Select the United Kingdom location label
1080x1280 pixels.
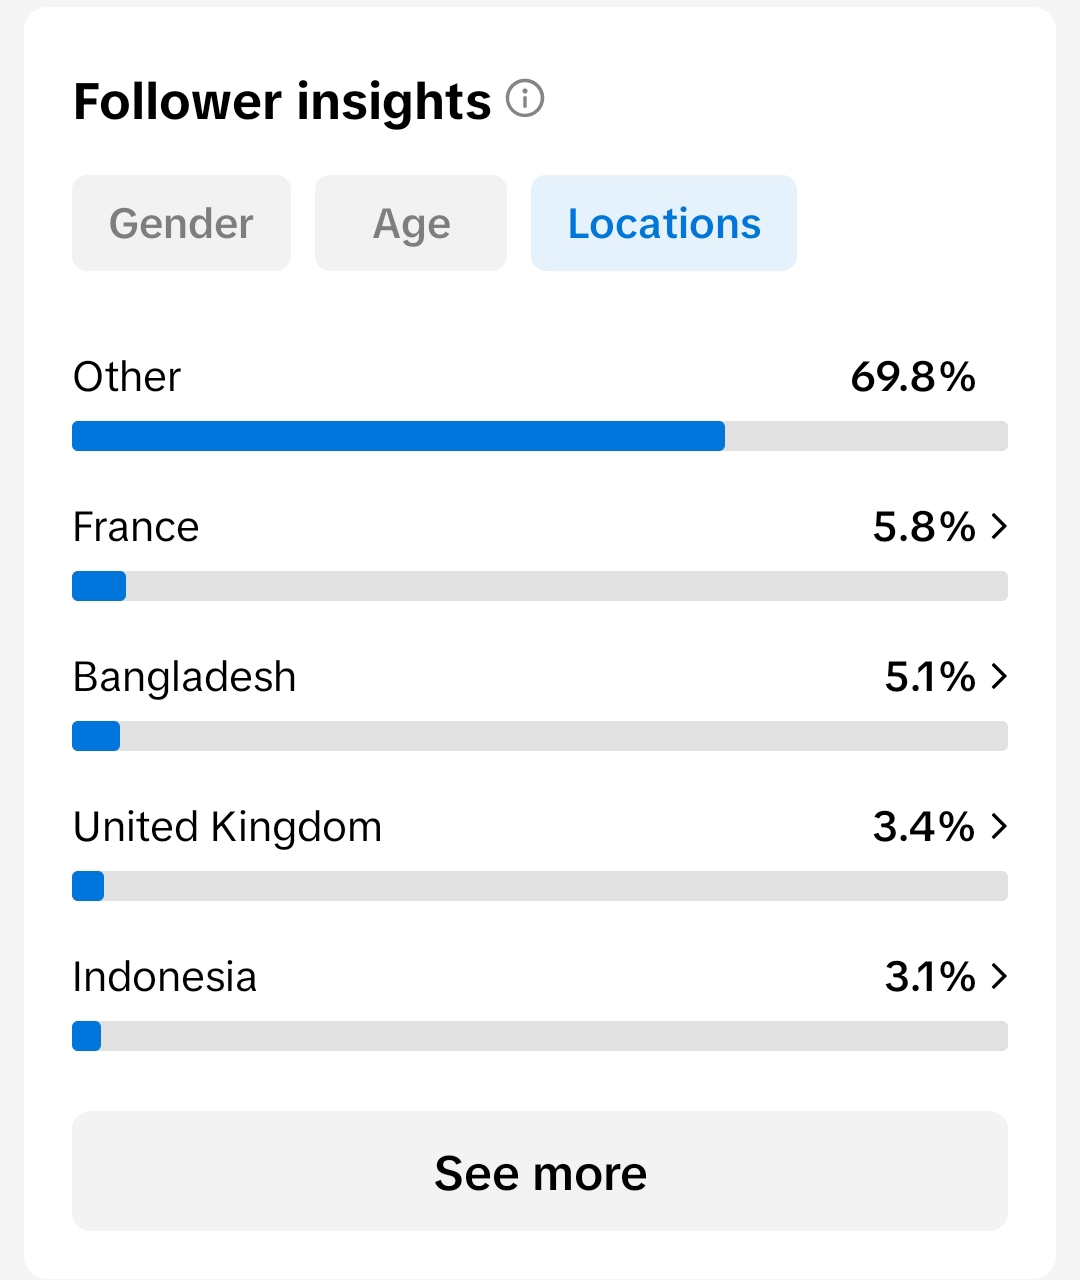tap(228, 828)
